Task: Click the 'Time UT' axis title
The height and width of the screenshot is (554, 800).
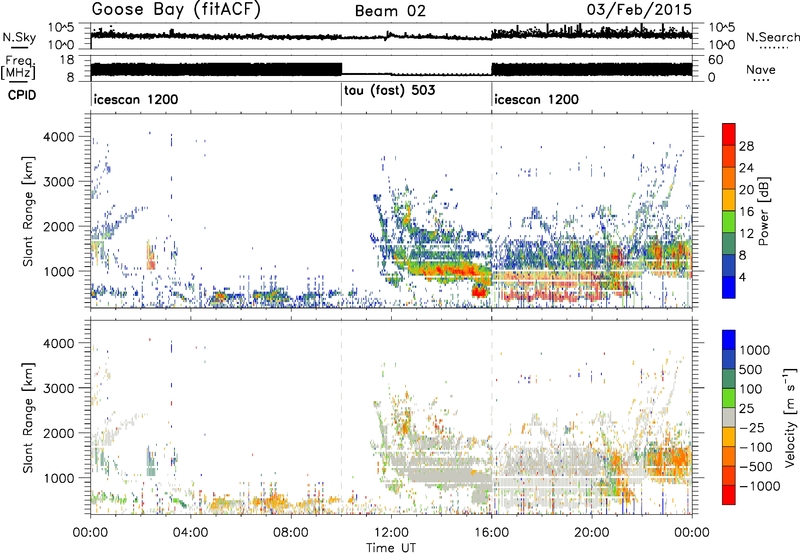Action: coord(391,548)
